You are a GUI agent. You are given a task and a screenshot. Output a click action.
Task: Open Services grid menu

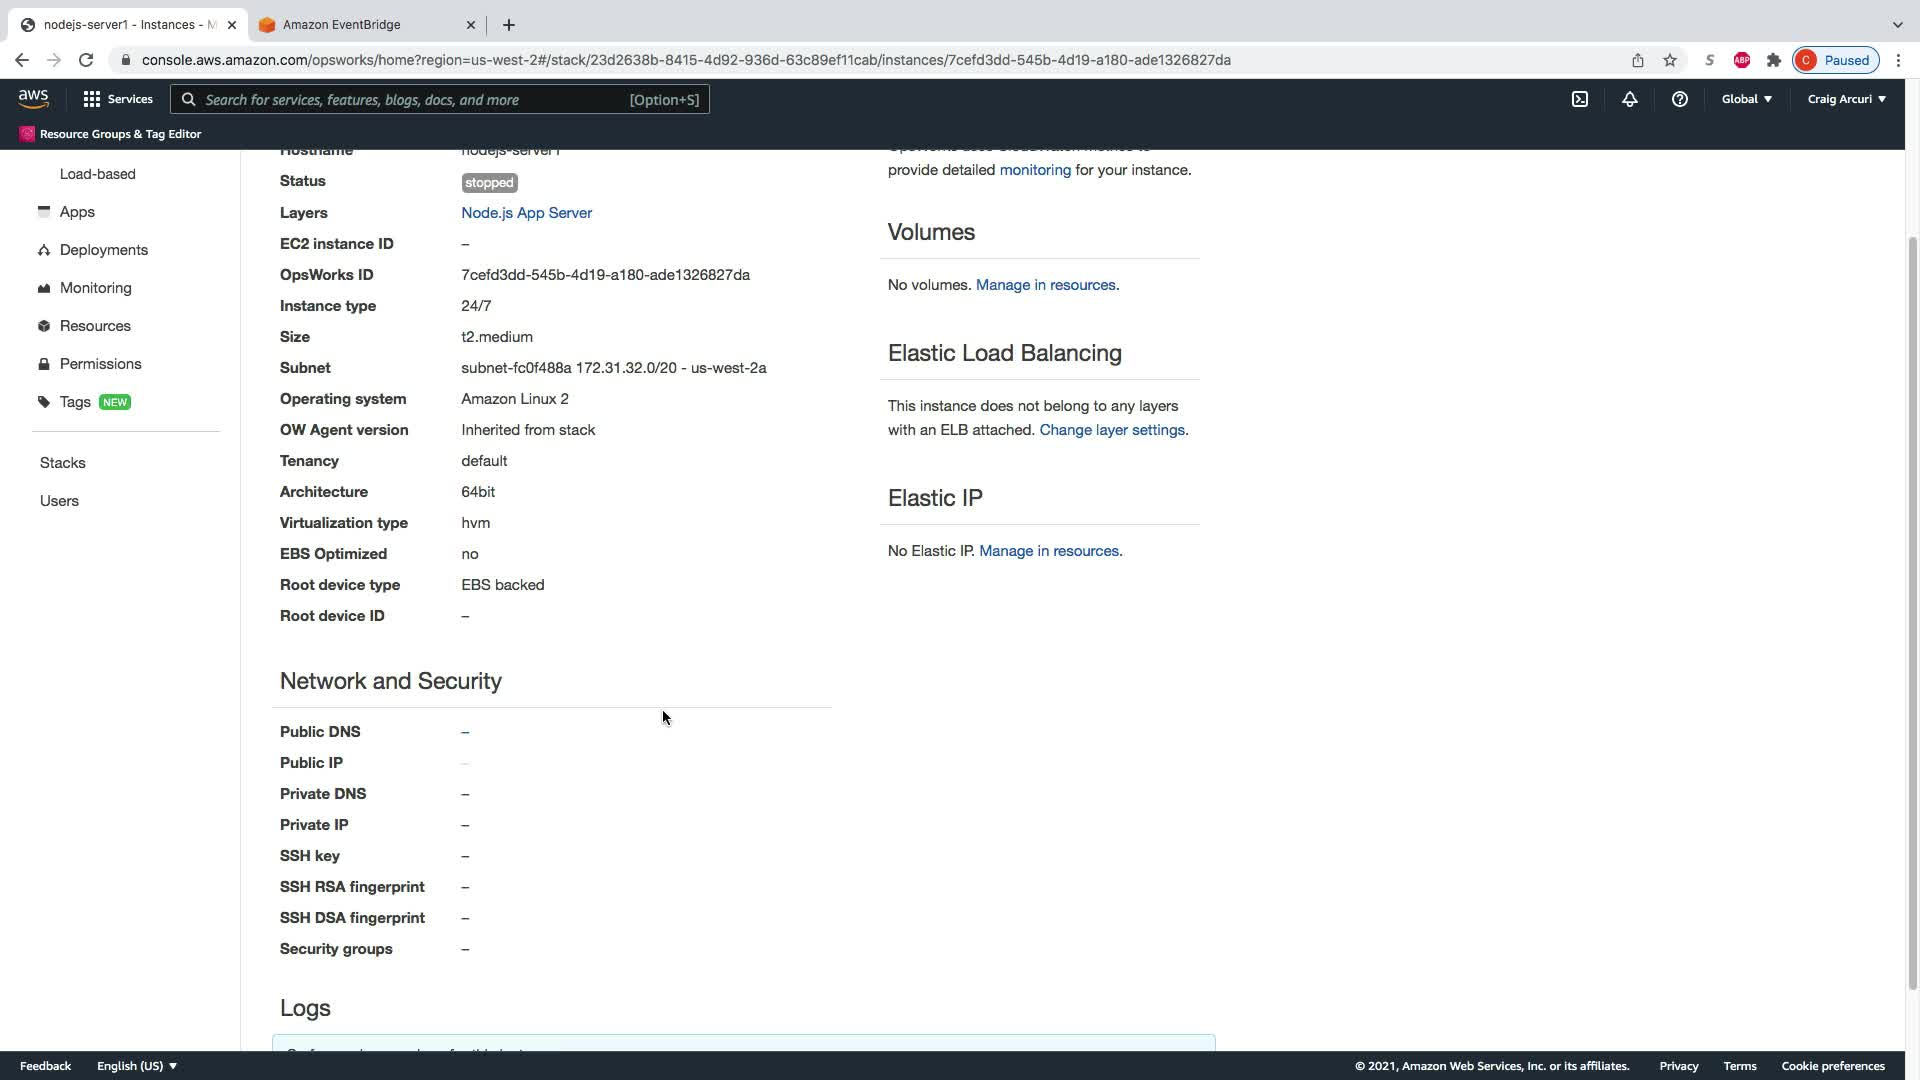tap(118, 99)
